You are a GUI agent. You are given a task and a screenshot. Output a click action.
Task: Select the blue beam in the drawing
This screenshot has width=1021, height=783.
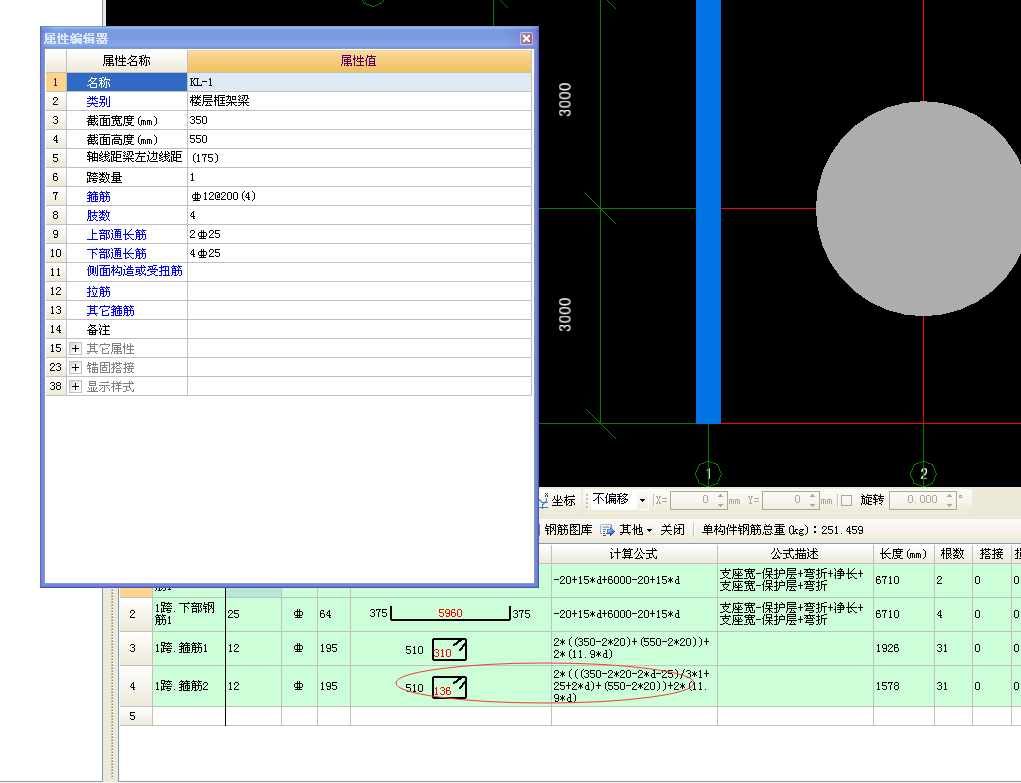pyautogui.click(x=708, y=212)
